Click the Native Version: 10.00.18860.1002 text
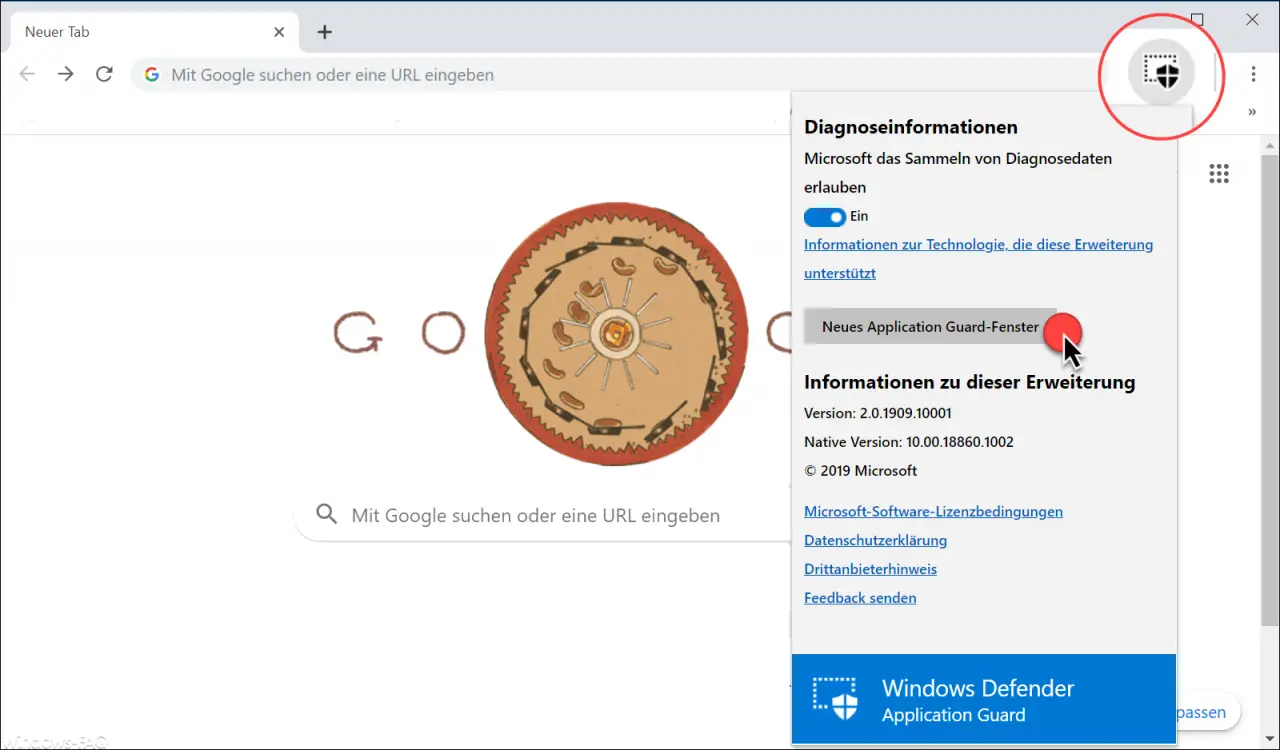1280x750 pixels. click(909, 442)
